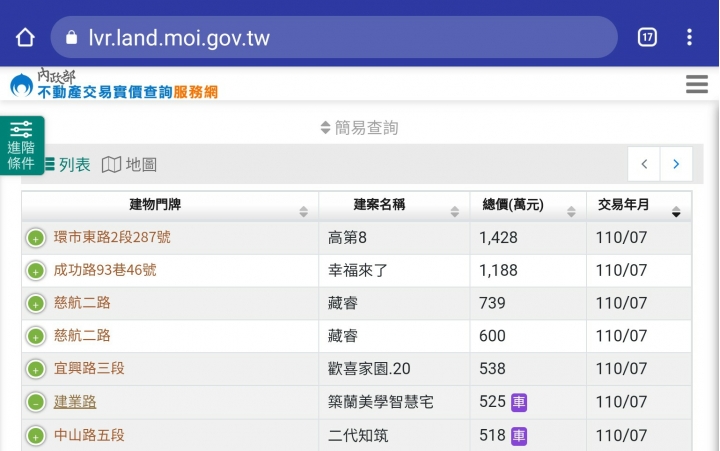The image size is (720, 451).
Task: Open the 進階條件 filter panel
Action: pyautogui.click(x=22, y=146)
